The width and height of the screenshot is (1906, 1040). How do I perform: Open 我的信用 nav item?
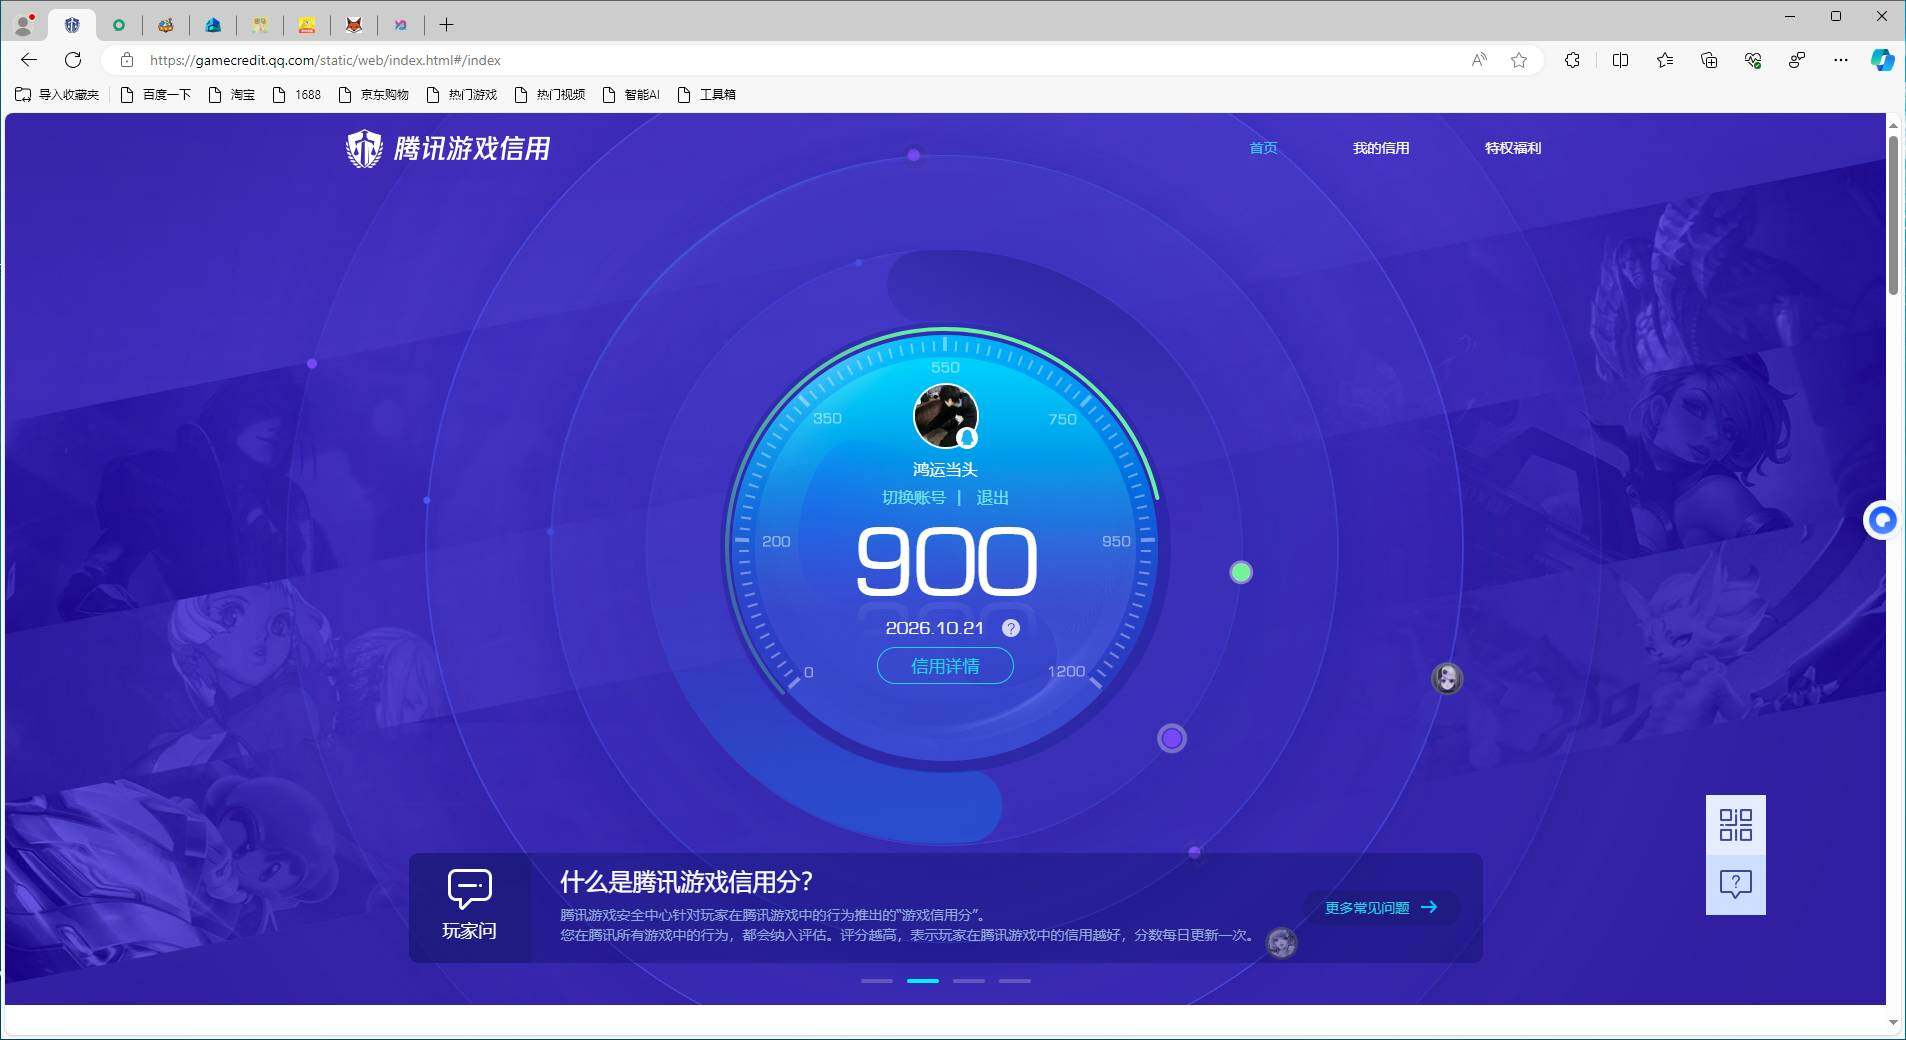1381,148
